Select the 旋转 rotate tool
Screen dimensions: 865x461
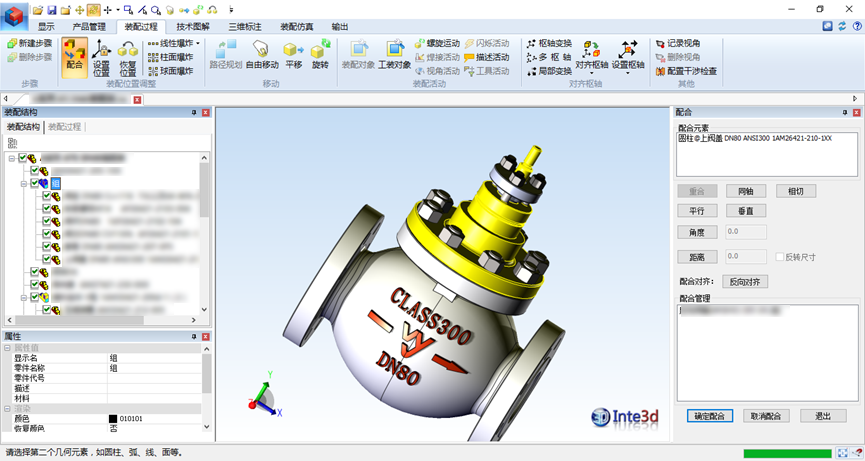coord(320,55)
